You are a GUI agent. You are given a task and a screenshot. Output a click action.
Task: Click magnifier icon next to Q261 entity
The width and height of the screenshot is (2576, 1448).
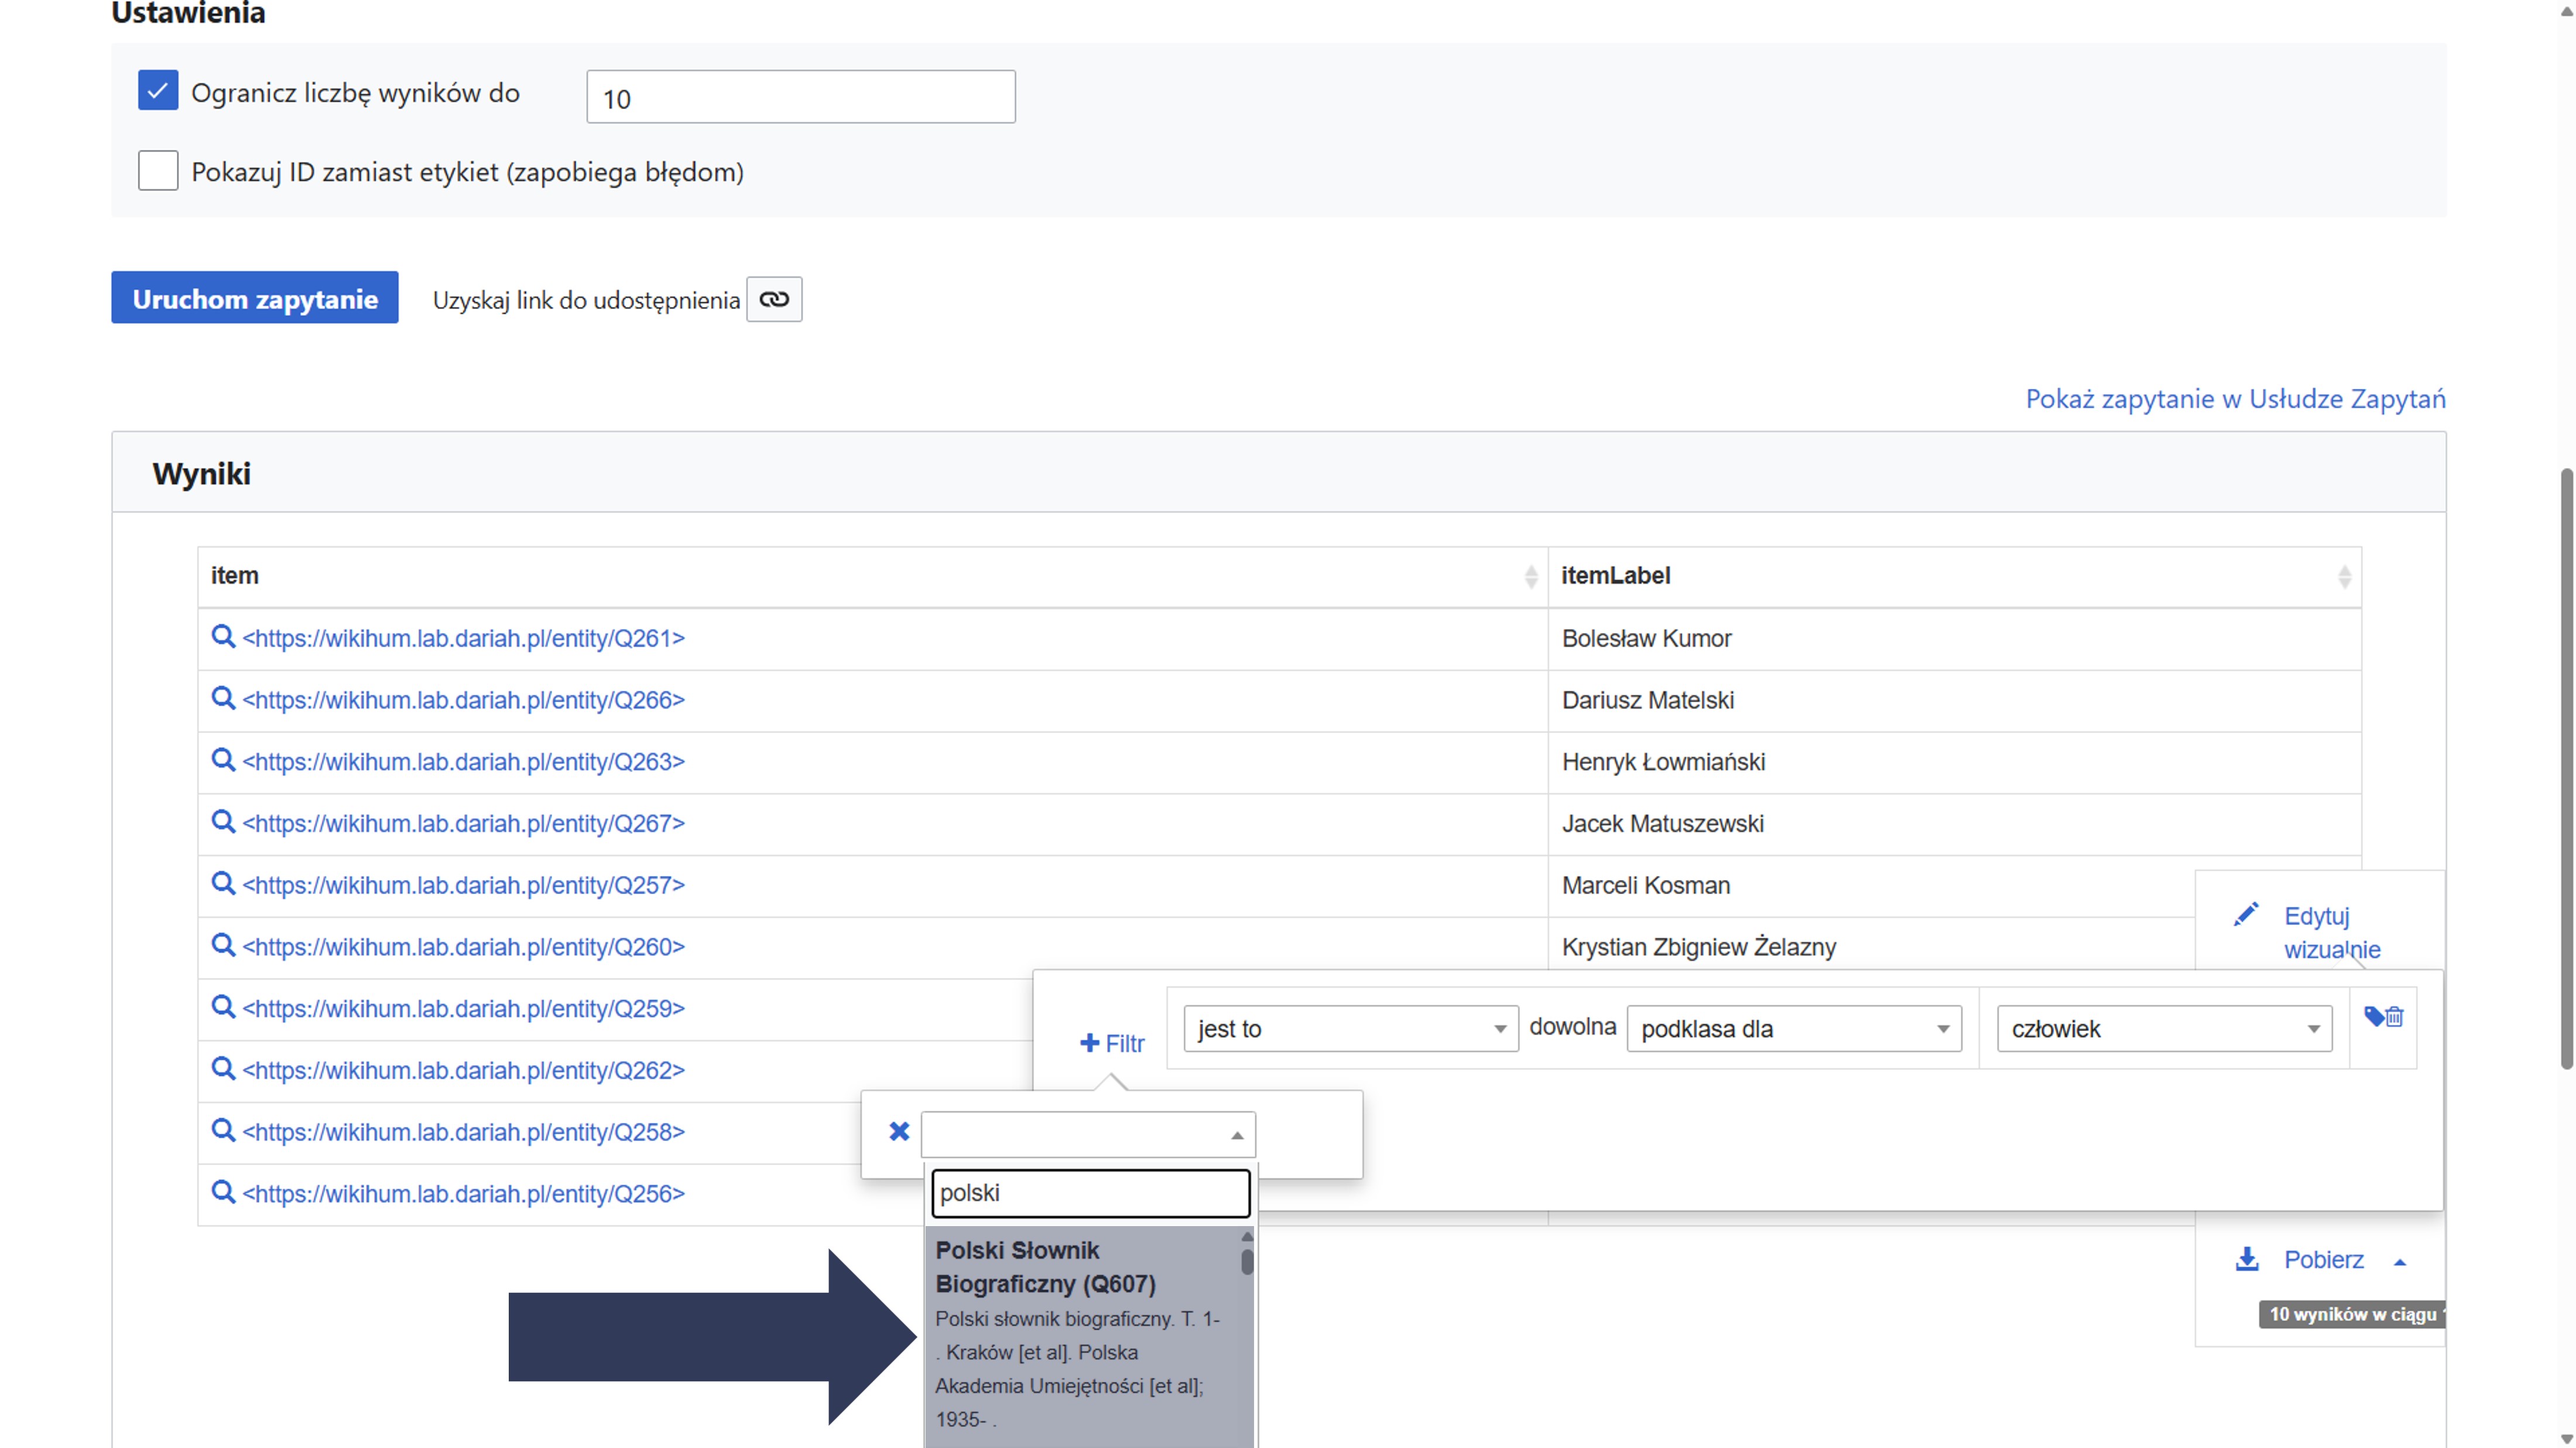click(x=223, y=636)
